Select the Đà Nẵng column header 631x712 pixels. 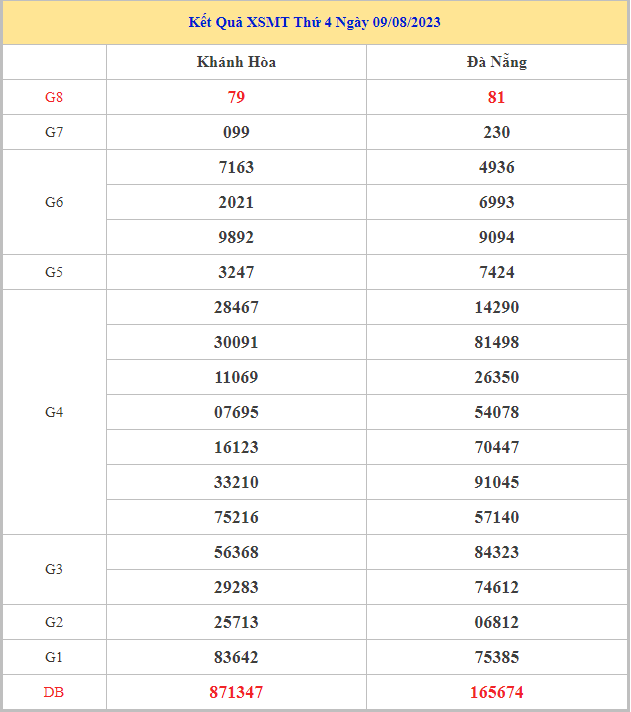click(x=496, y=62)
